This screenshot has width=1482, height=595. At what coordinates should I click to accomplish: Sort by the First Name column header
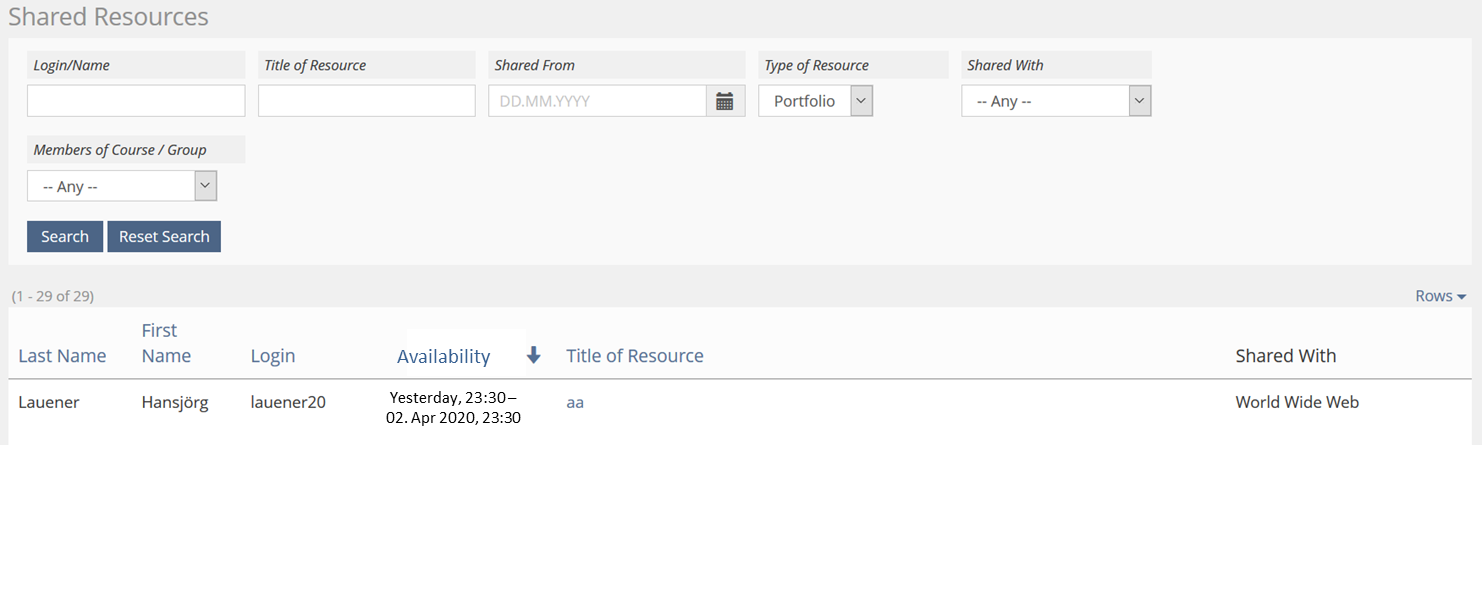pyautogui.click(x=165, y=343)
